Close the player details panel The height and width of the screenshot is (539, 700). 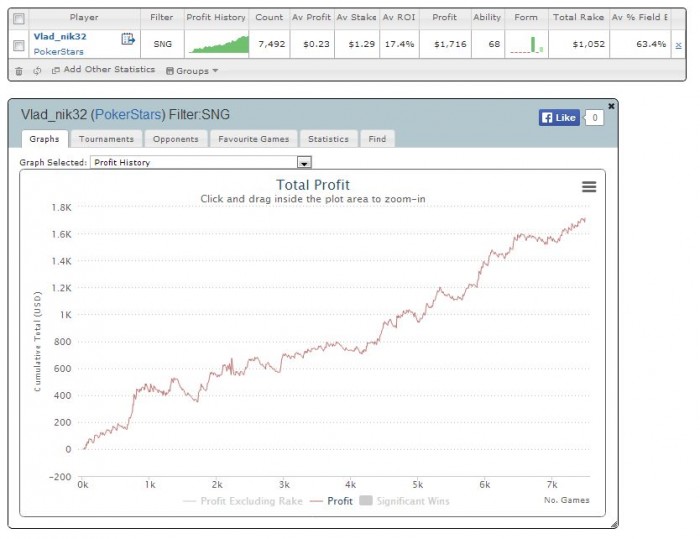coord(611,106)
